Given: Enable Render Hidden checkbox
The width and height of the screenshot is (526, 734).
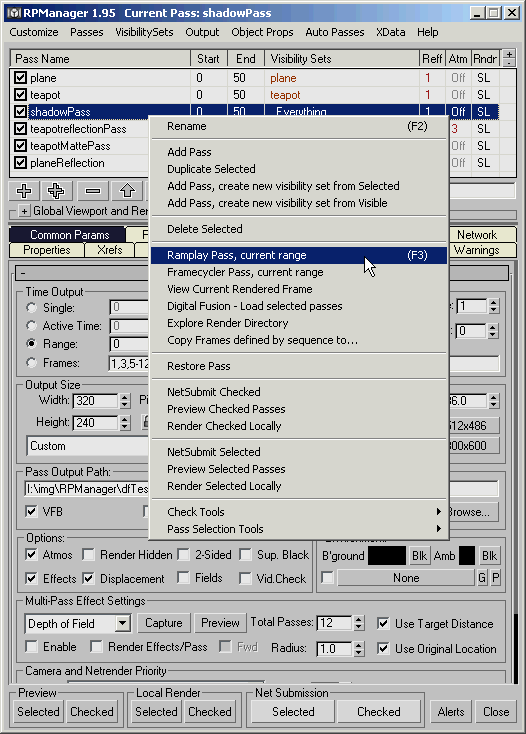Looking at the screenshot, I should 88,555.
